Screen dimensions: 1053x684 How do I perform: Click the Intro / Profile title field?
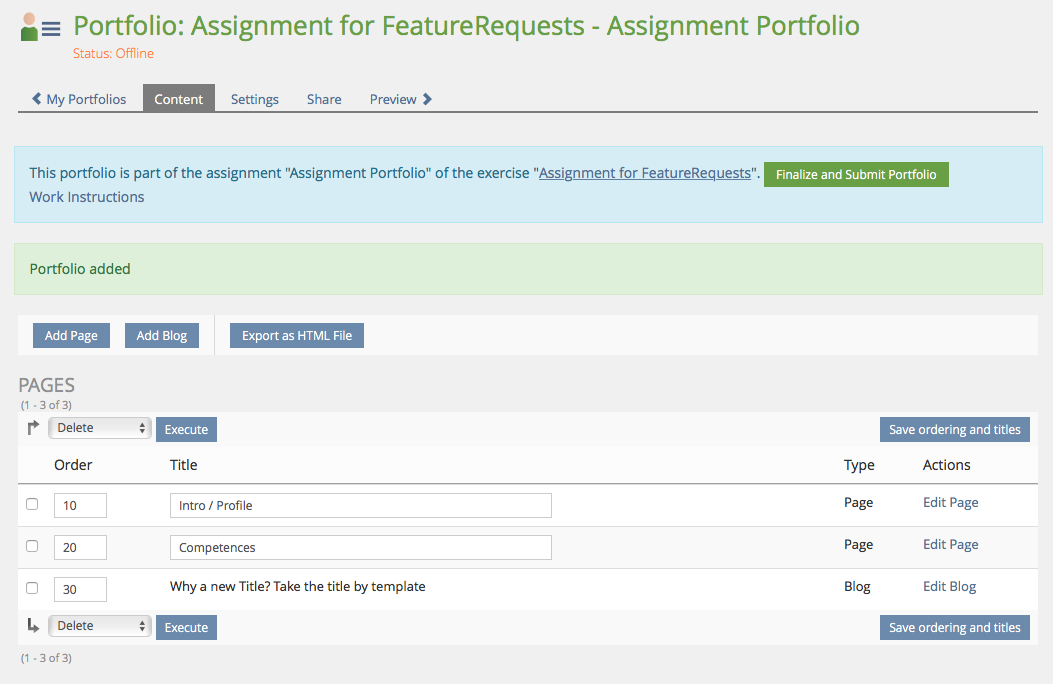(360, 506)
